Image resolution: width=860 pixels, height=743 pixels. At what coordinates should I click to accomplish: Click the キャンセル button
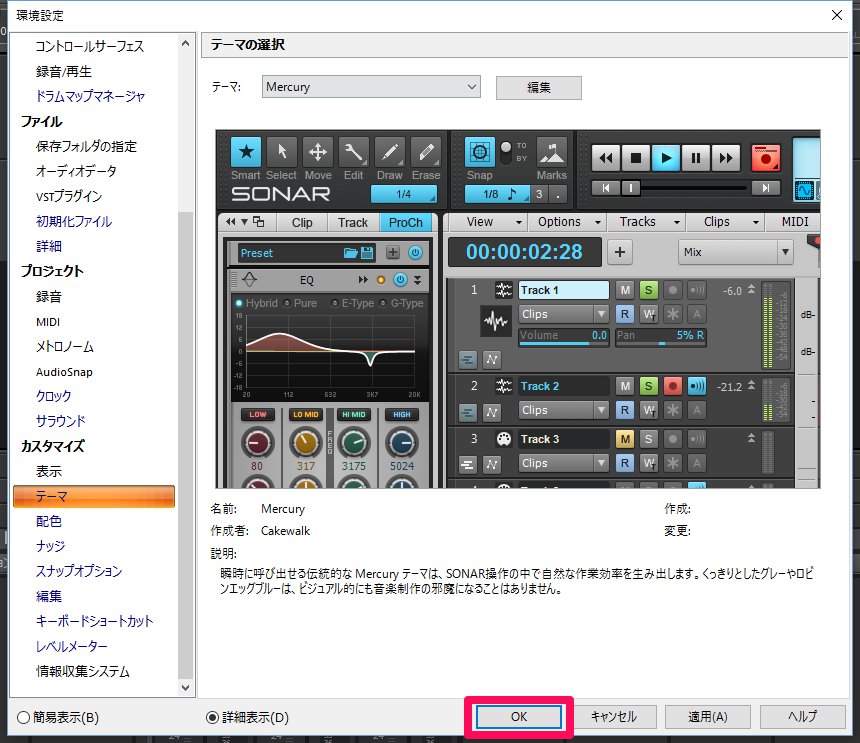tap(613, 717)
